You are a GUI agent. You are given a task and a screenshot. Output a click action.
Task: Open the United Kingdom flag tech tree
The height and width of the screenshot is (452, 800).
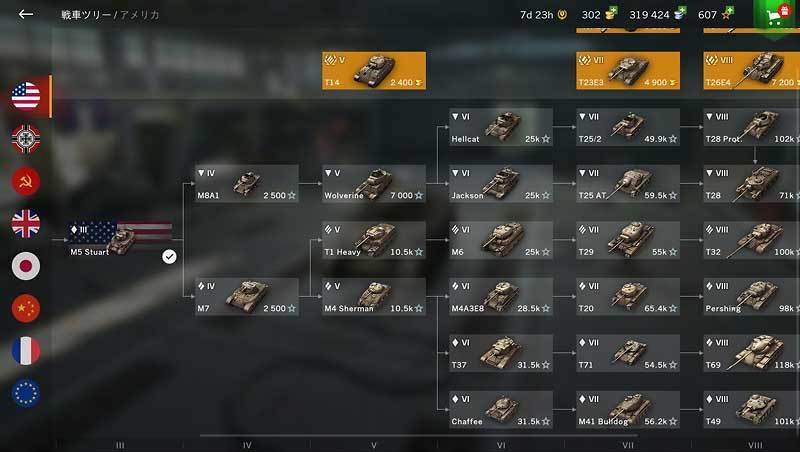point(26,223)
